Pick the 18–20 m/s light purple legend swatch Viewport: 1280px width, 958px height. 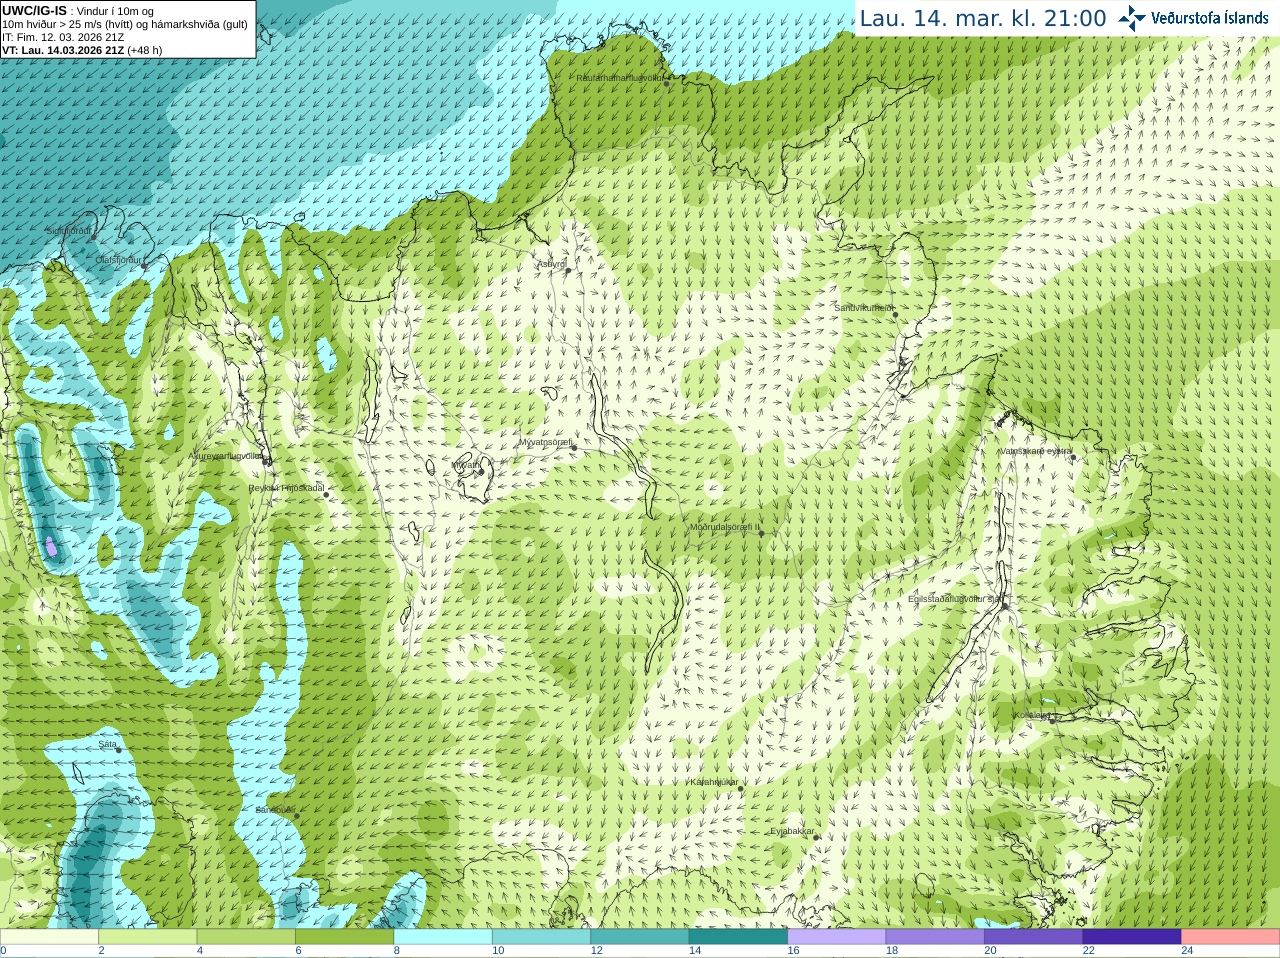point(935,937)
